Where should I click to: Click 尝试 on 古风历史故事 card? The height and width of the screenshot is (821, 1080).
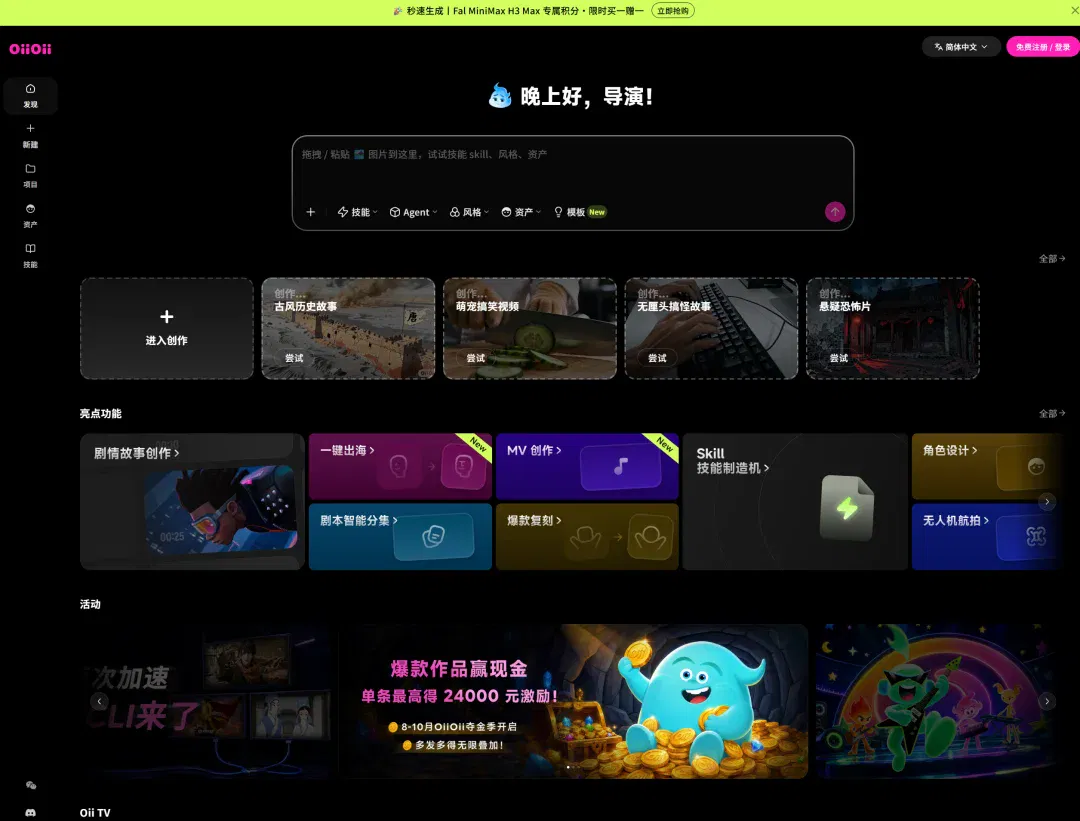tap(294, 358)
